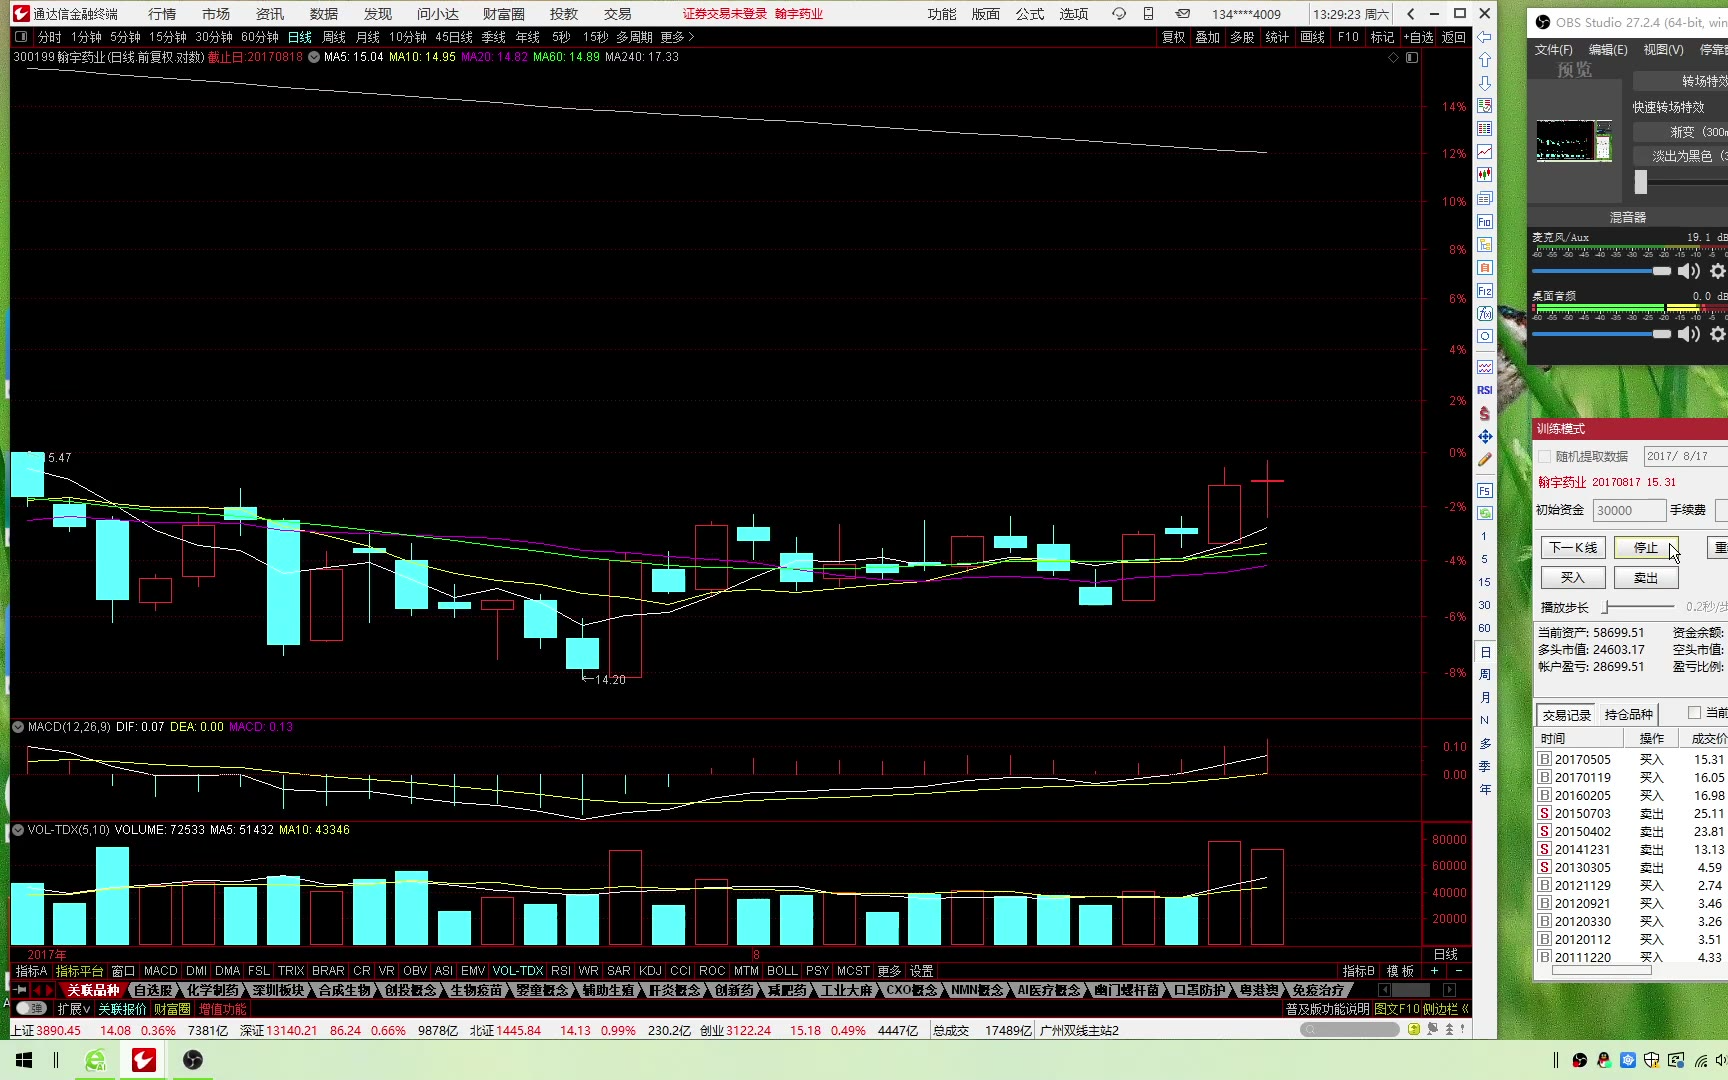The height and width of the screenshot is (1080, 1728).
Task: Expand the 更多 indicator list at the bottom
Action: point(889,971)
